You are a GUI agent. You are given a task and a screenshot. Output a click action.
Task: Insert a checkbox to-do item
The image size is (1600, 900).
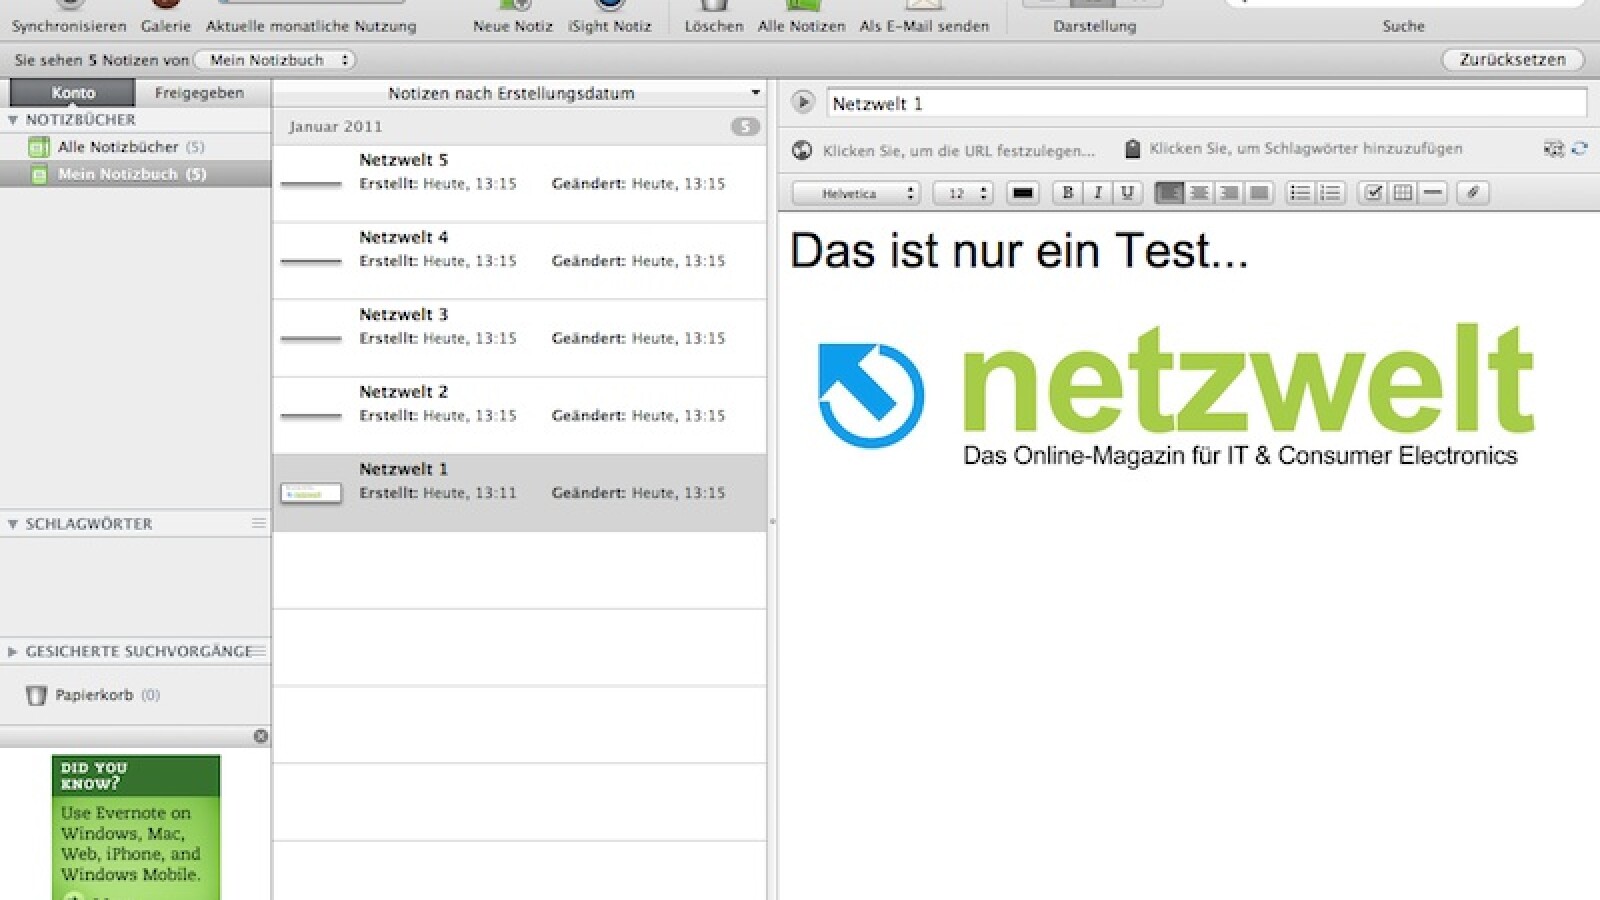tap(1373, 193)
